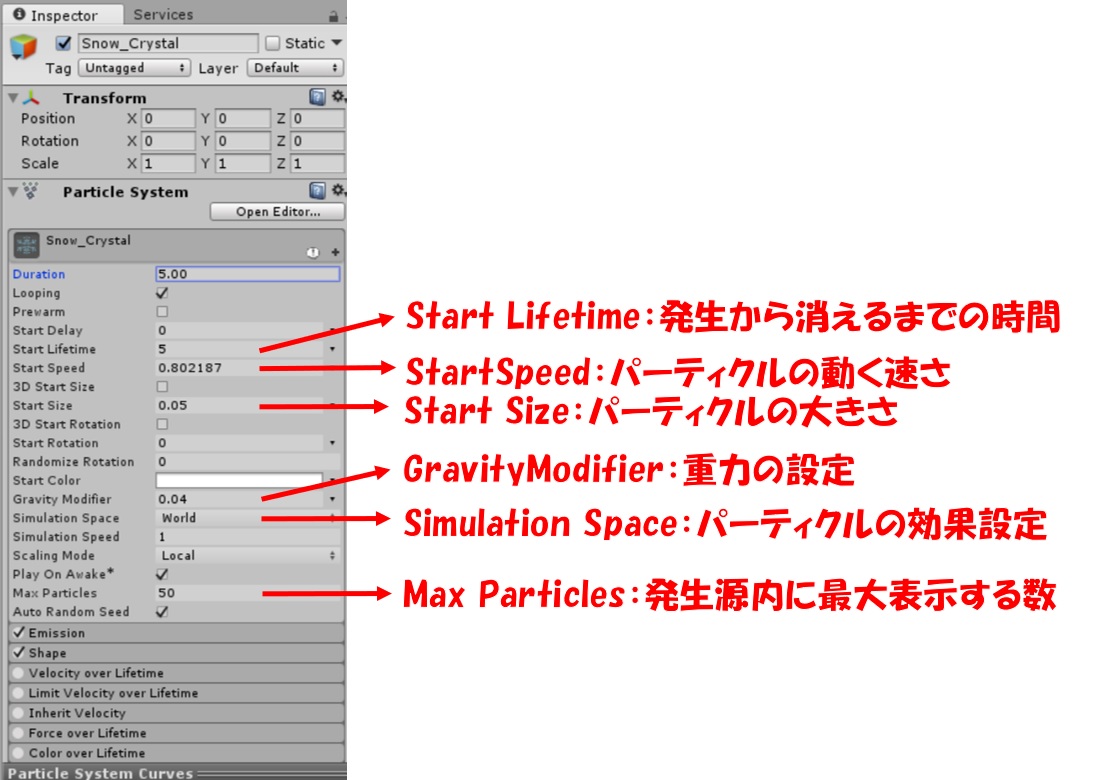Disable the Snow_Crystal active checkbox

pyautogui.click(x=65, y=43)
